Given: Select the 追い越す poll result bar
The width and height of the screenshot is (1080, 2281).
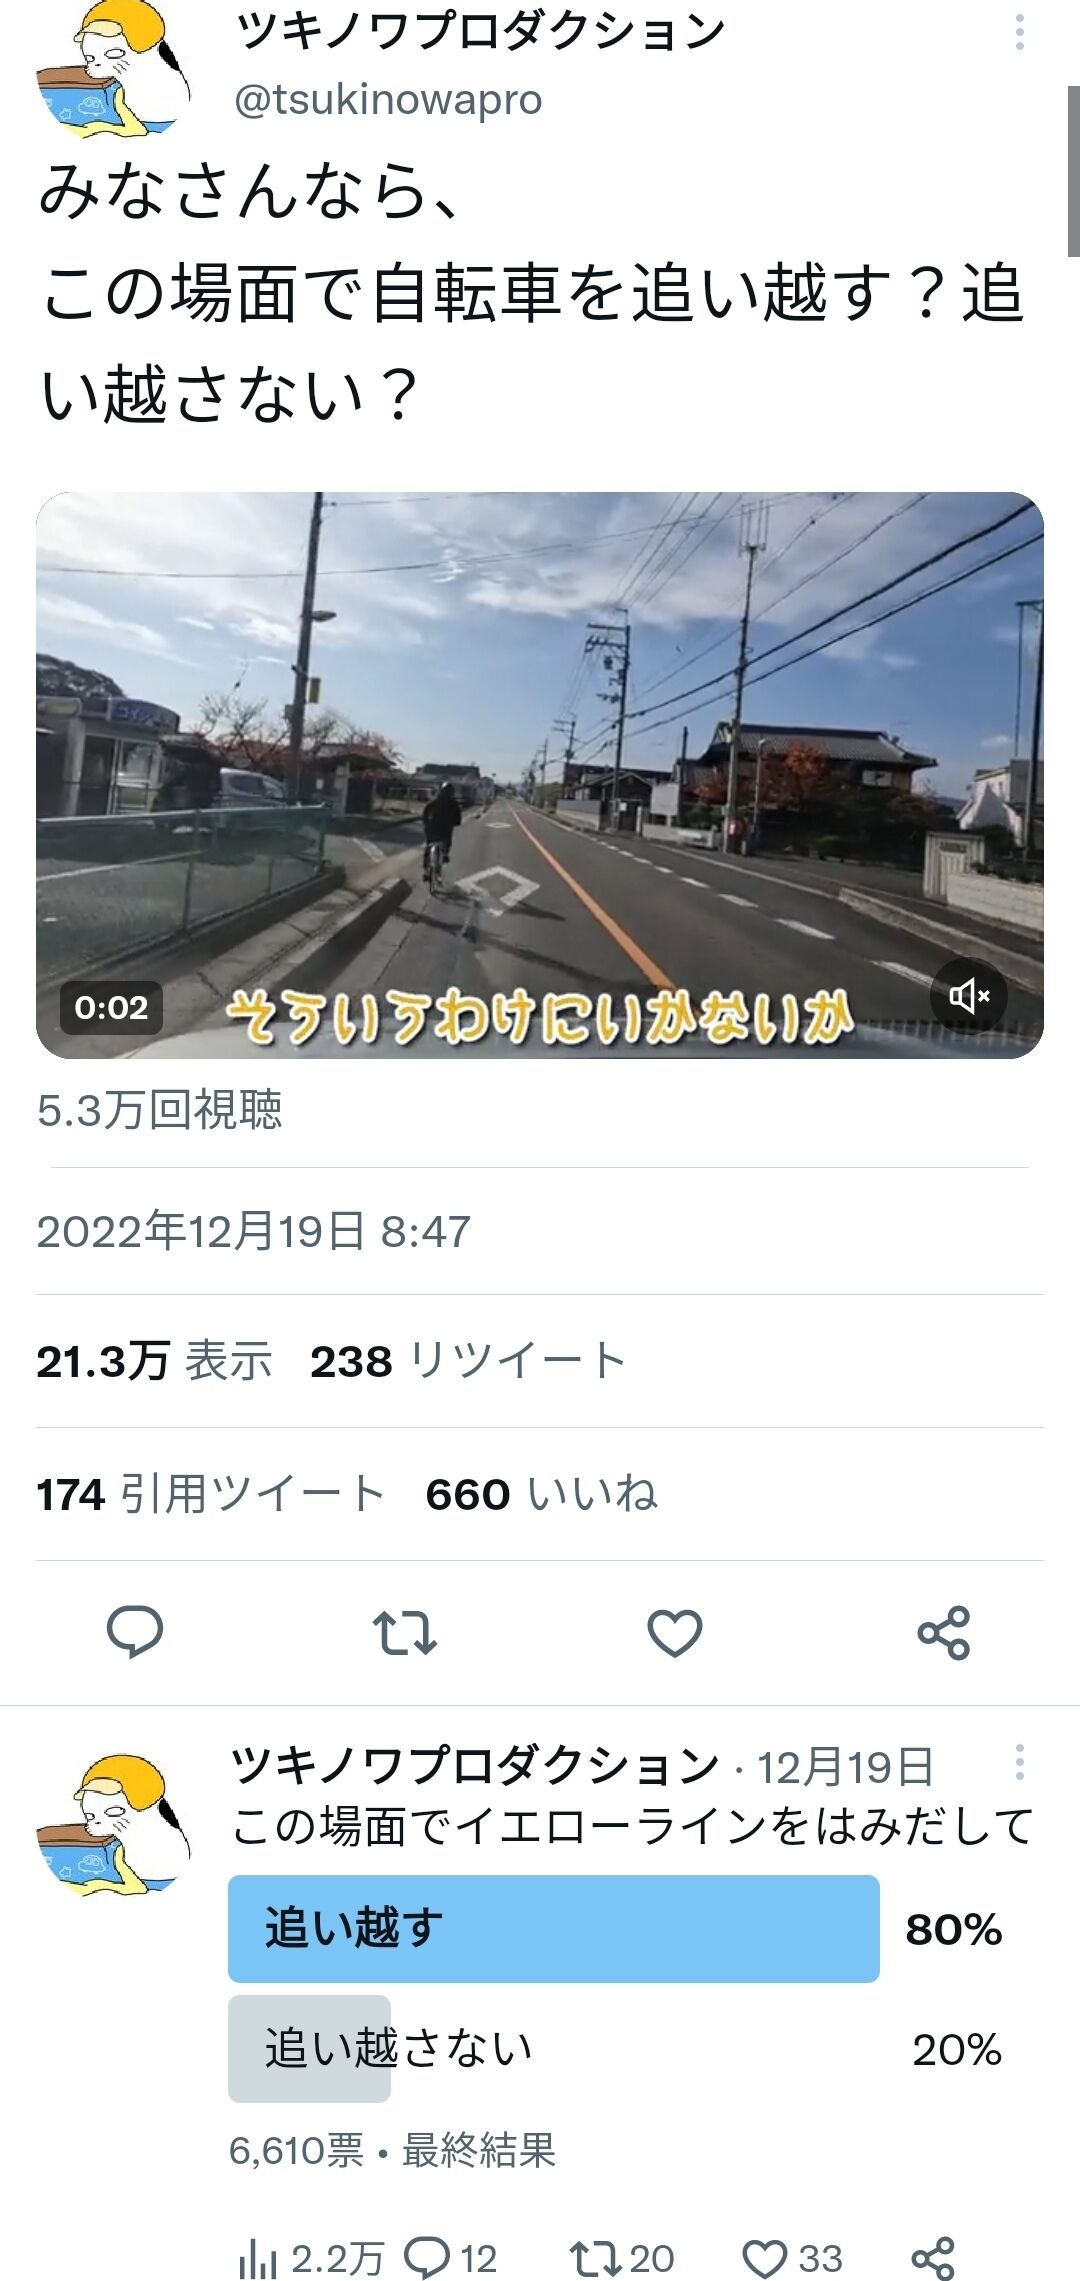Looking at the screenshot, I should click(615, 1929).
